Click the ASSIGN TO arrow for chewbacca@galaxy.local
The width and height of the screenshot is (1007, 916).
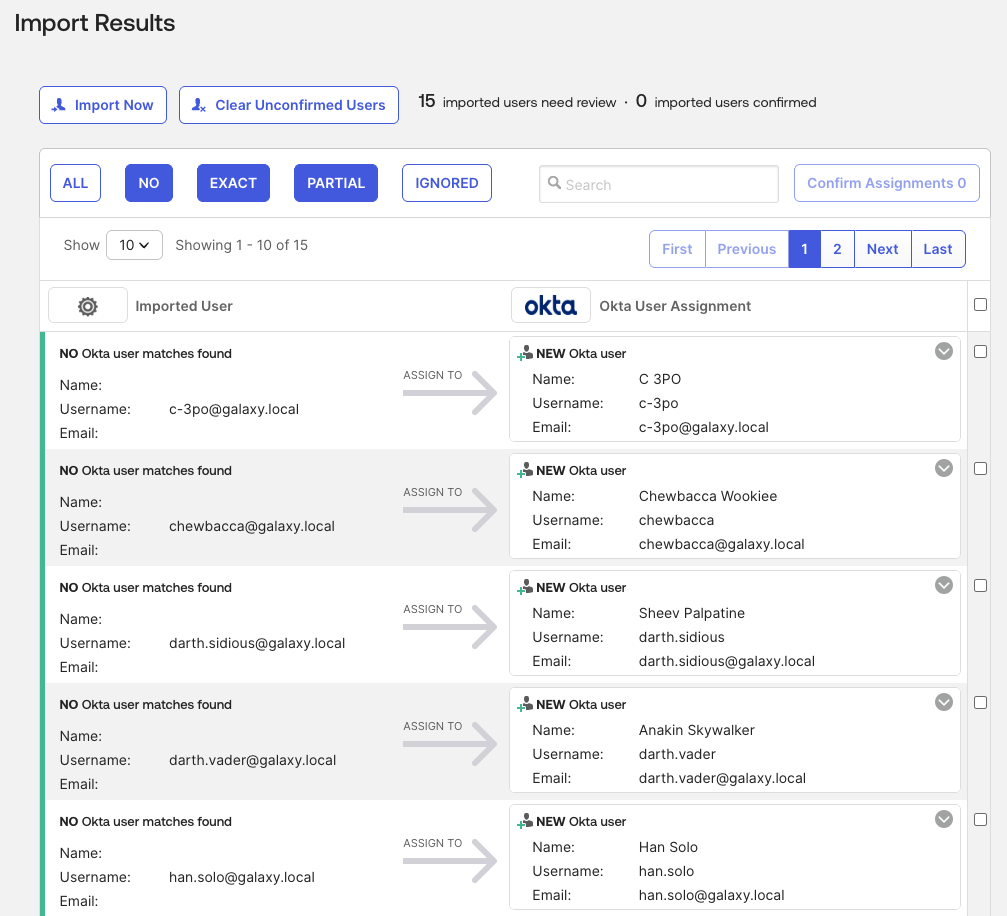click(448, 510)
